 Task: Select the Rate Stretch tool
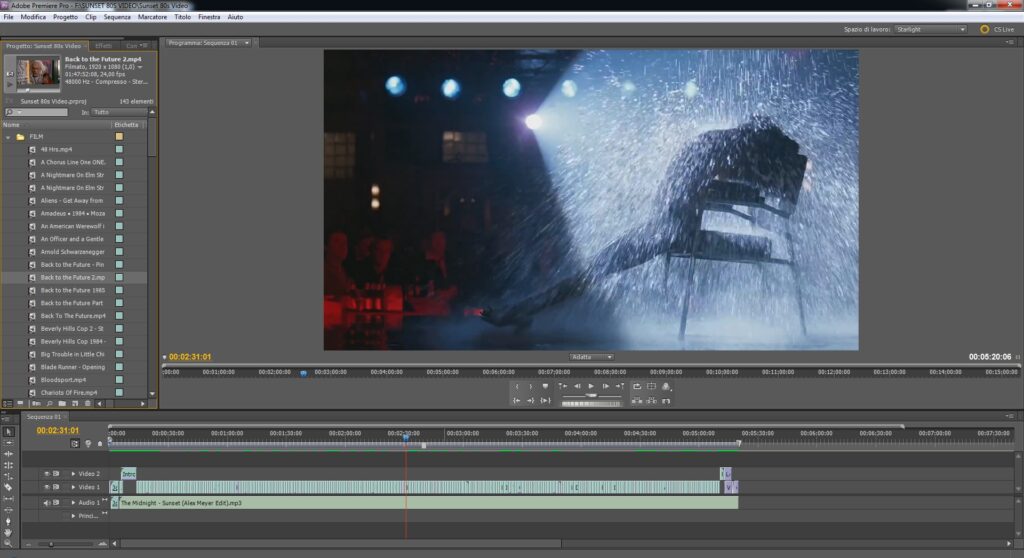point(8,476)
